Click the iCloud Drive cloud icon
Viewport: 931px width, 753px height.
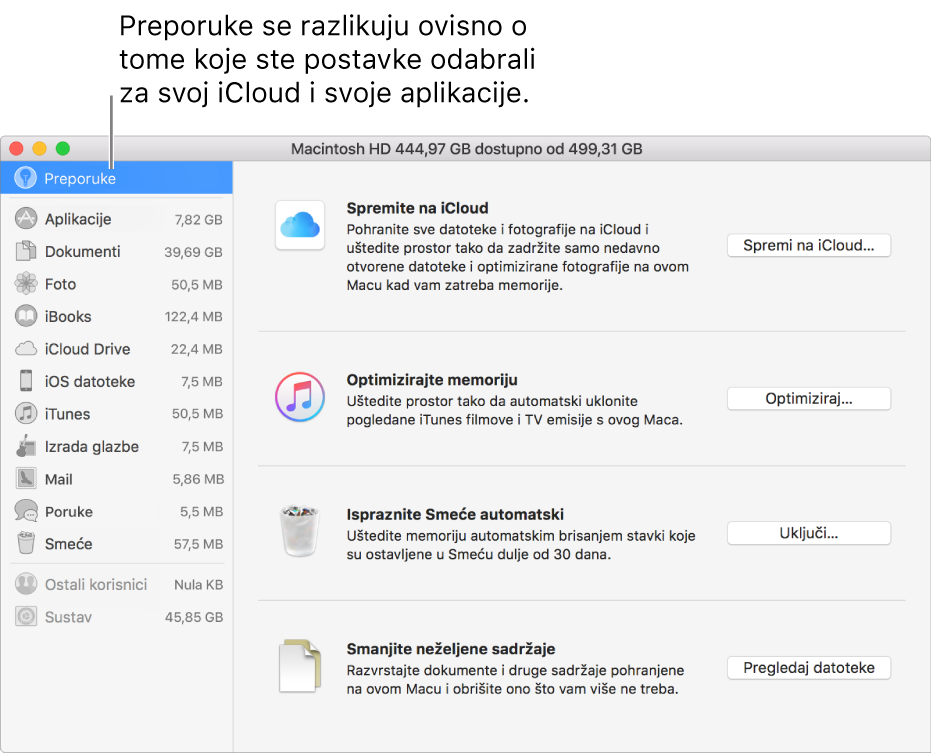[x=26, y=349]
